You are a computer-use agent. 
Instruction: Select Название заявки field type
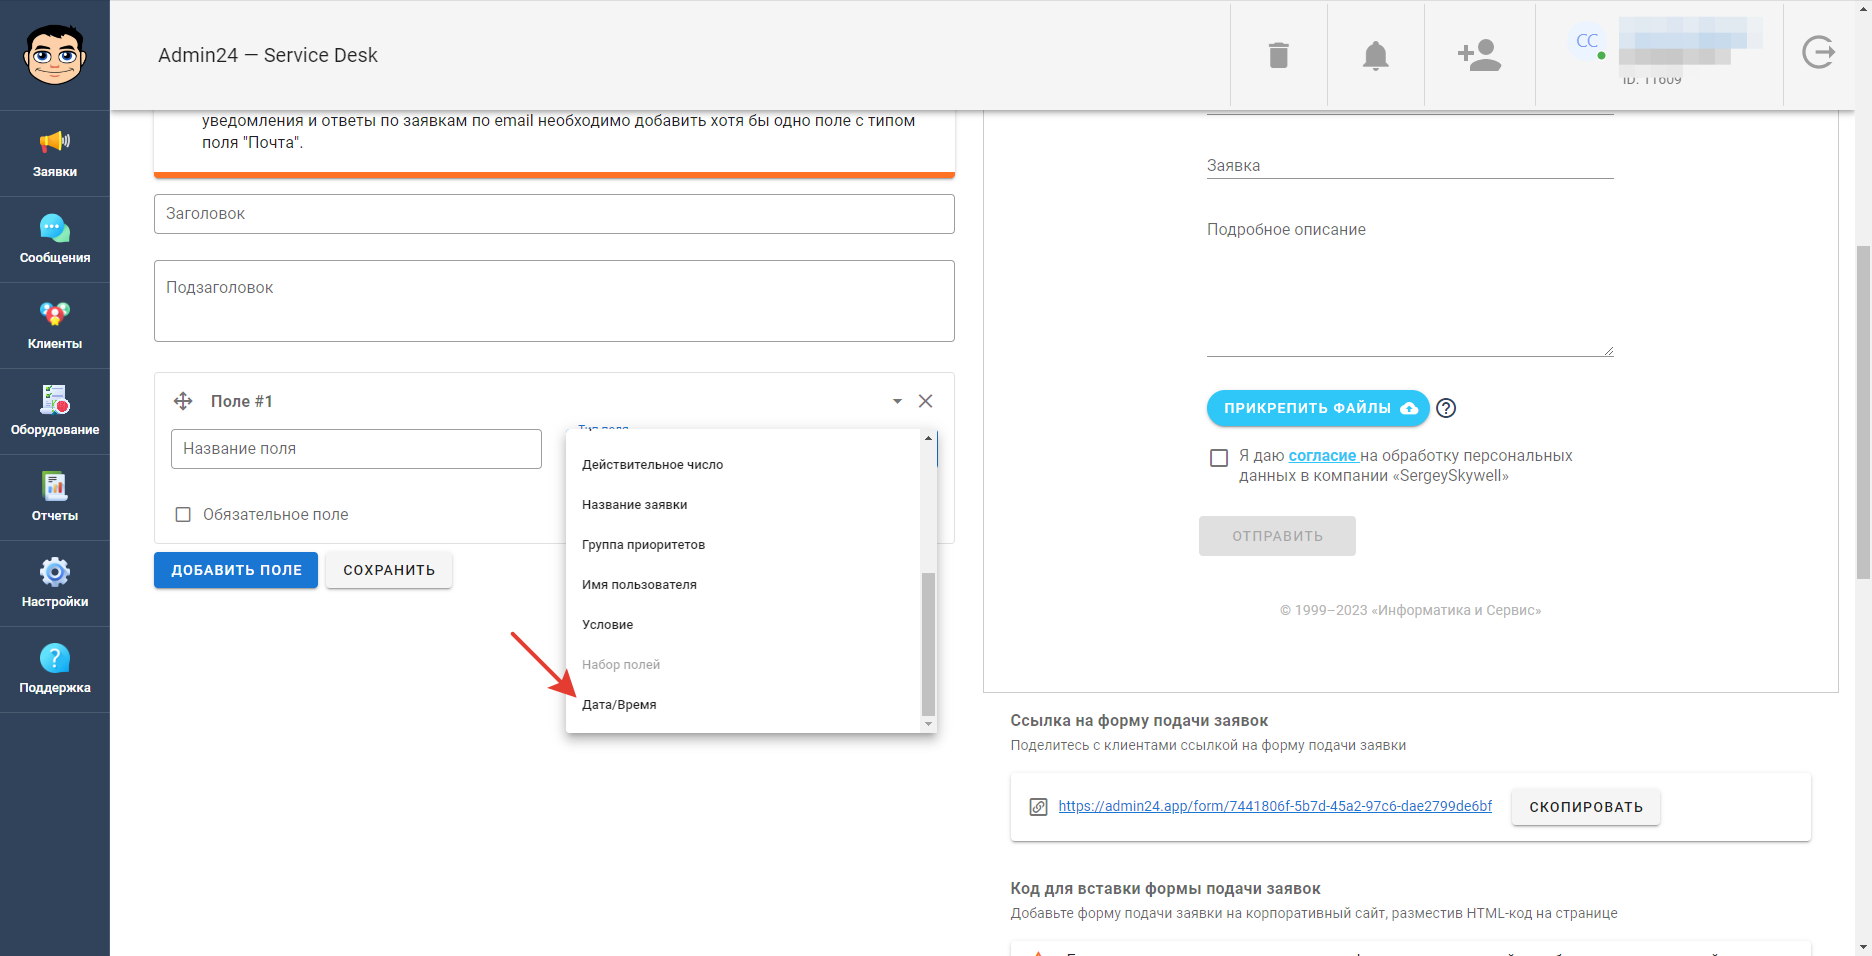click(x=743, y=505)
